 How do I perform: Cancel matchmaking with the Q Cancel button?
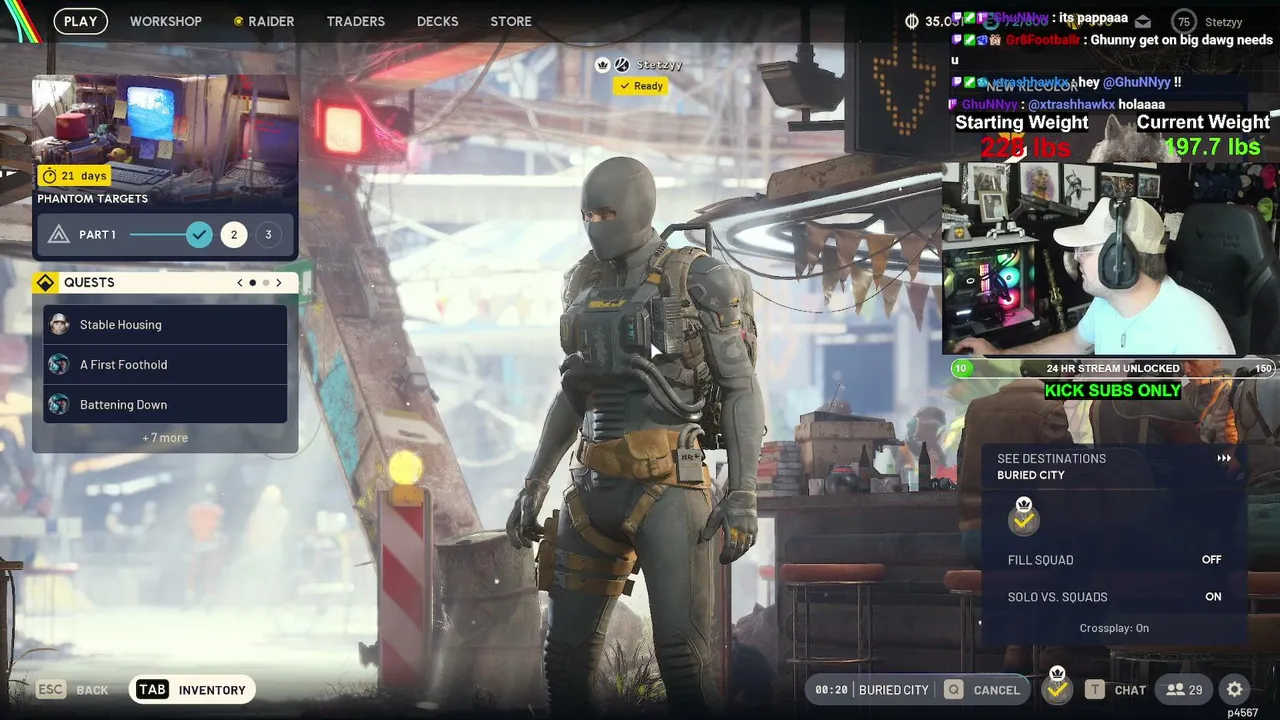(982, 690)
